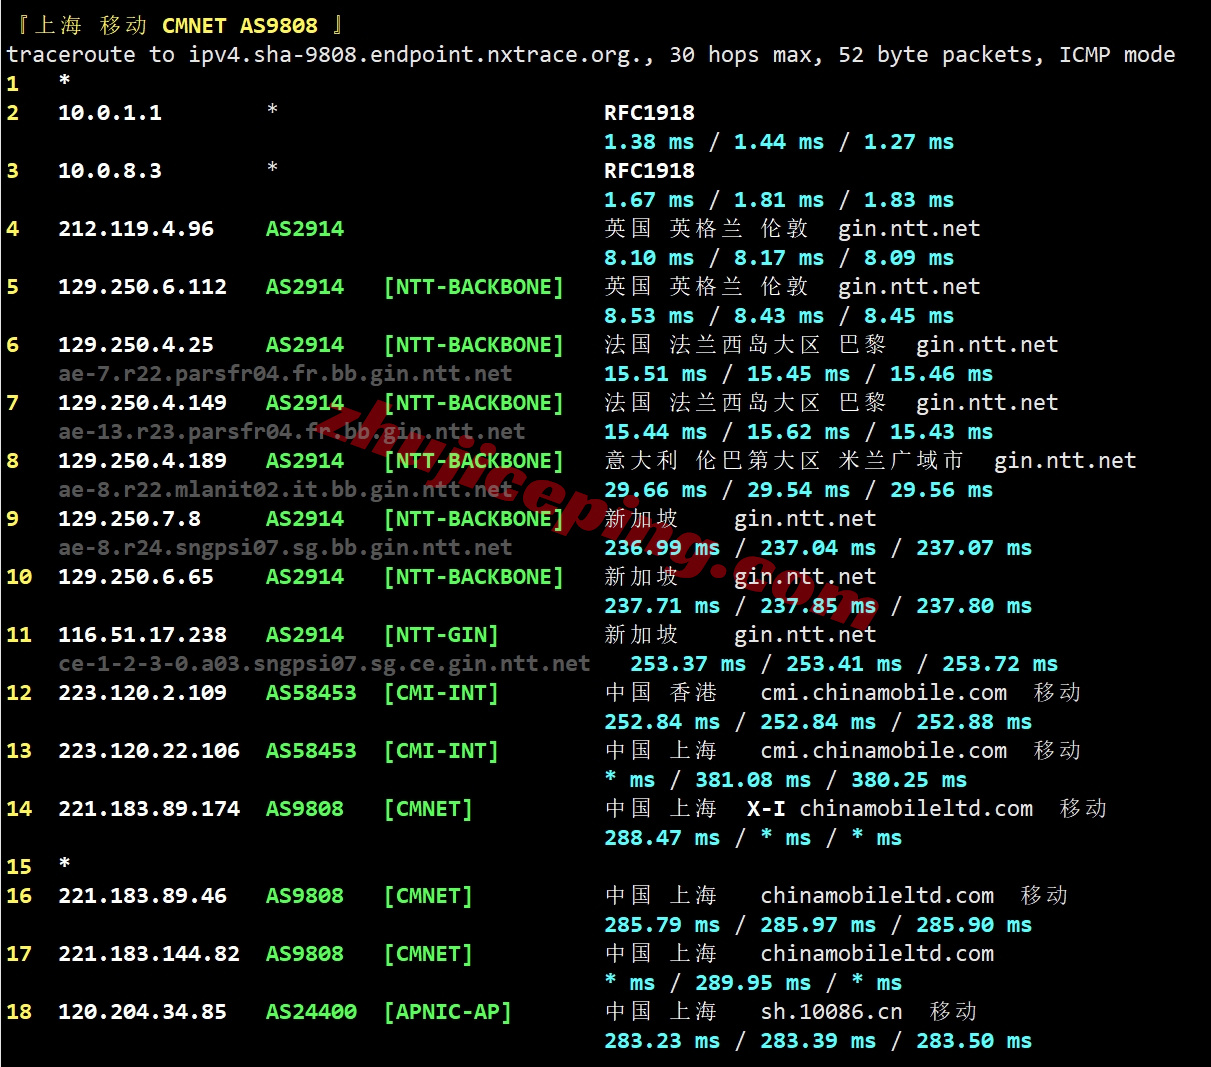Image resolution: width=1211 pixels, height=1067 pixels.
Task: Click the latency value '8.10 ms'
Action: click(x=649, y=258)
